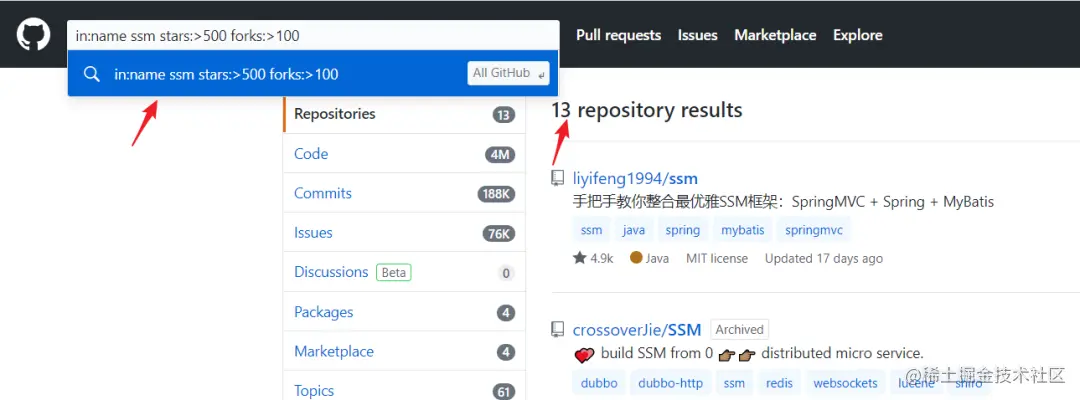Click the 4M counter badge for Code
1080x400 pixels.
[x=500, y=155]
